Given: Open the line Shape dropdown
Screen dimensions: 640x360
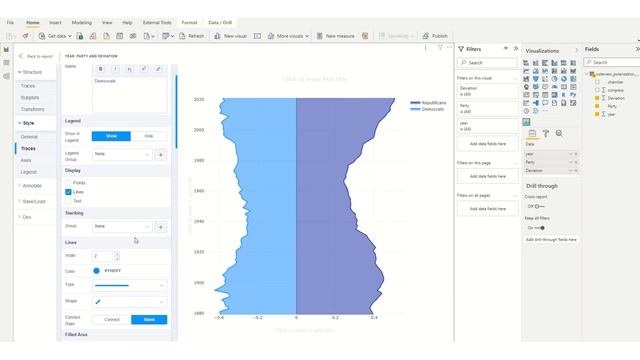Looking at the screenshot, I should pos(129,302).
